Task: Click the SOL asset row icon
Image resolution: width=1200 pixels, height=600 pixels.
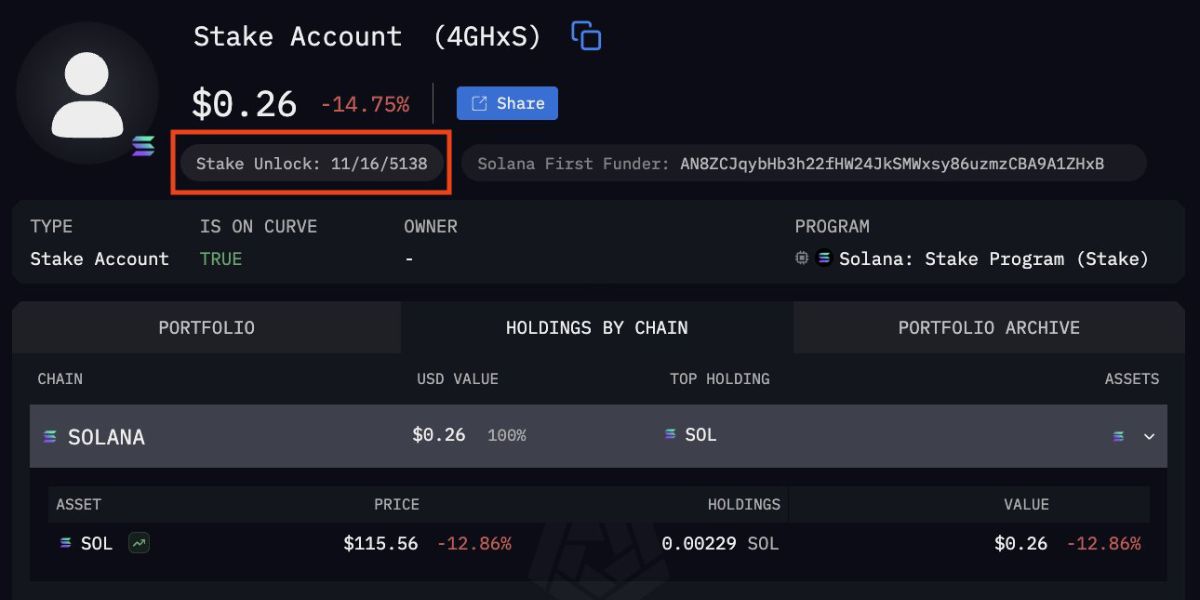Action: [66, 543]
